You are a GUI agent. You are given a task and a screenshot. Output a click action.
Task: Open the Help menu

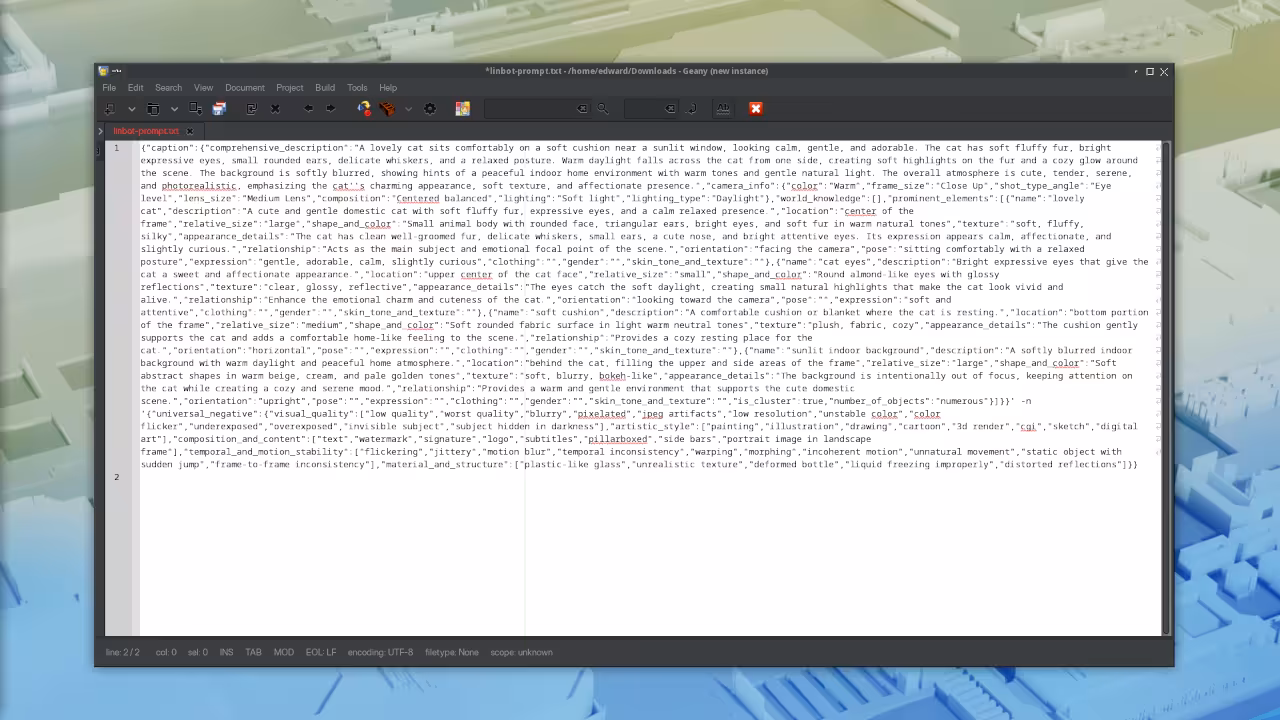388,87
